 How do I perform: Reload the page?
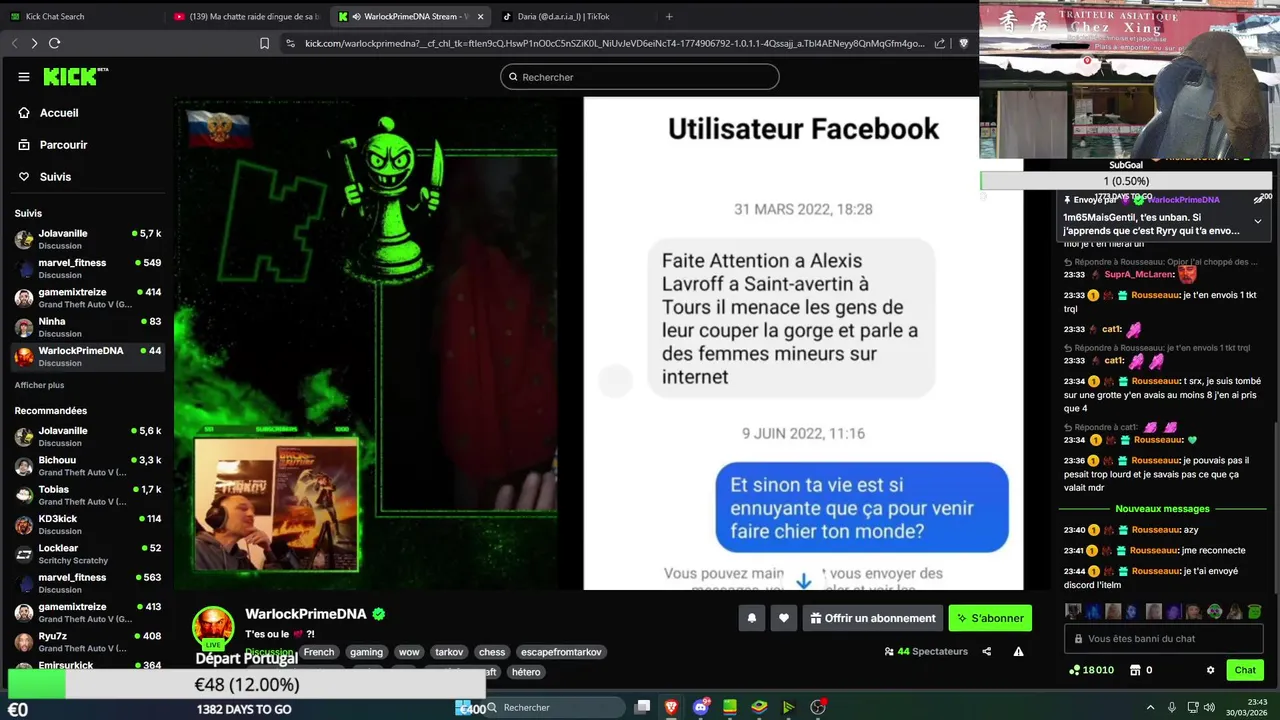tap(54, 43)
